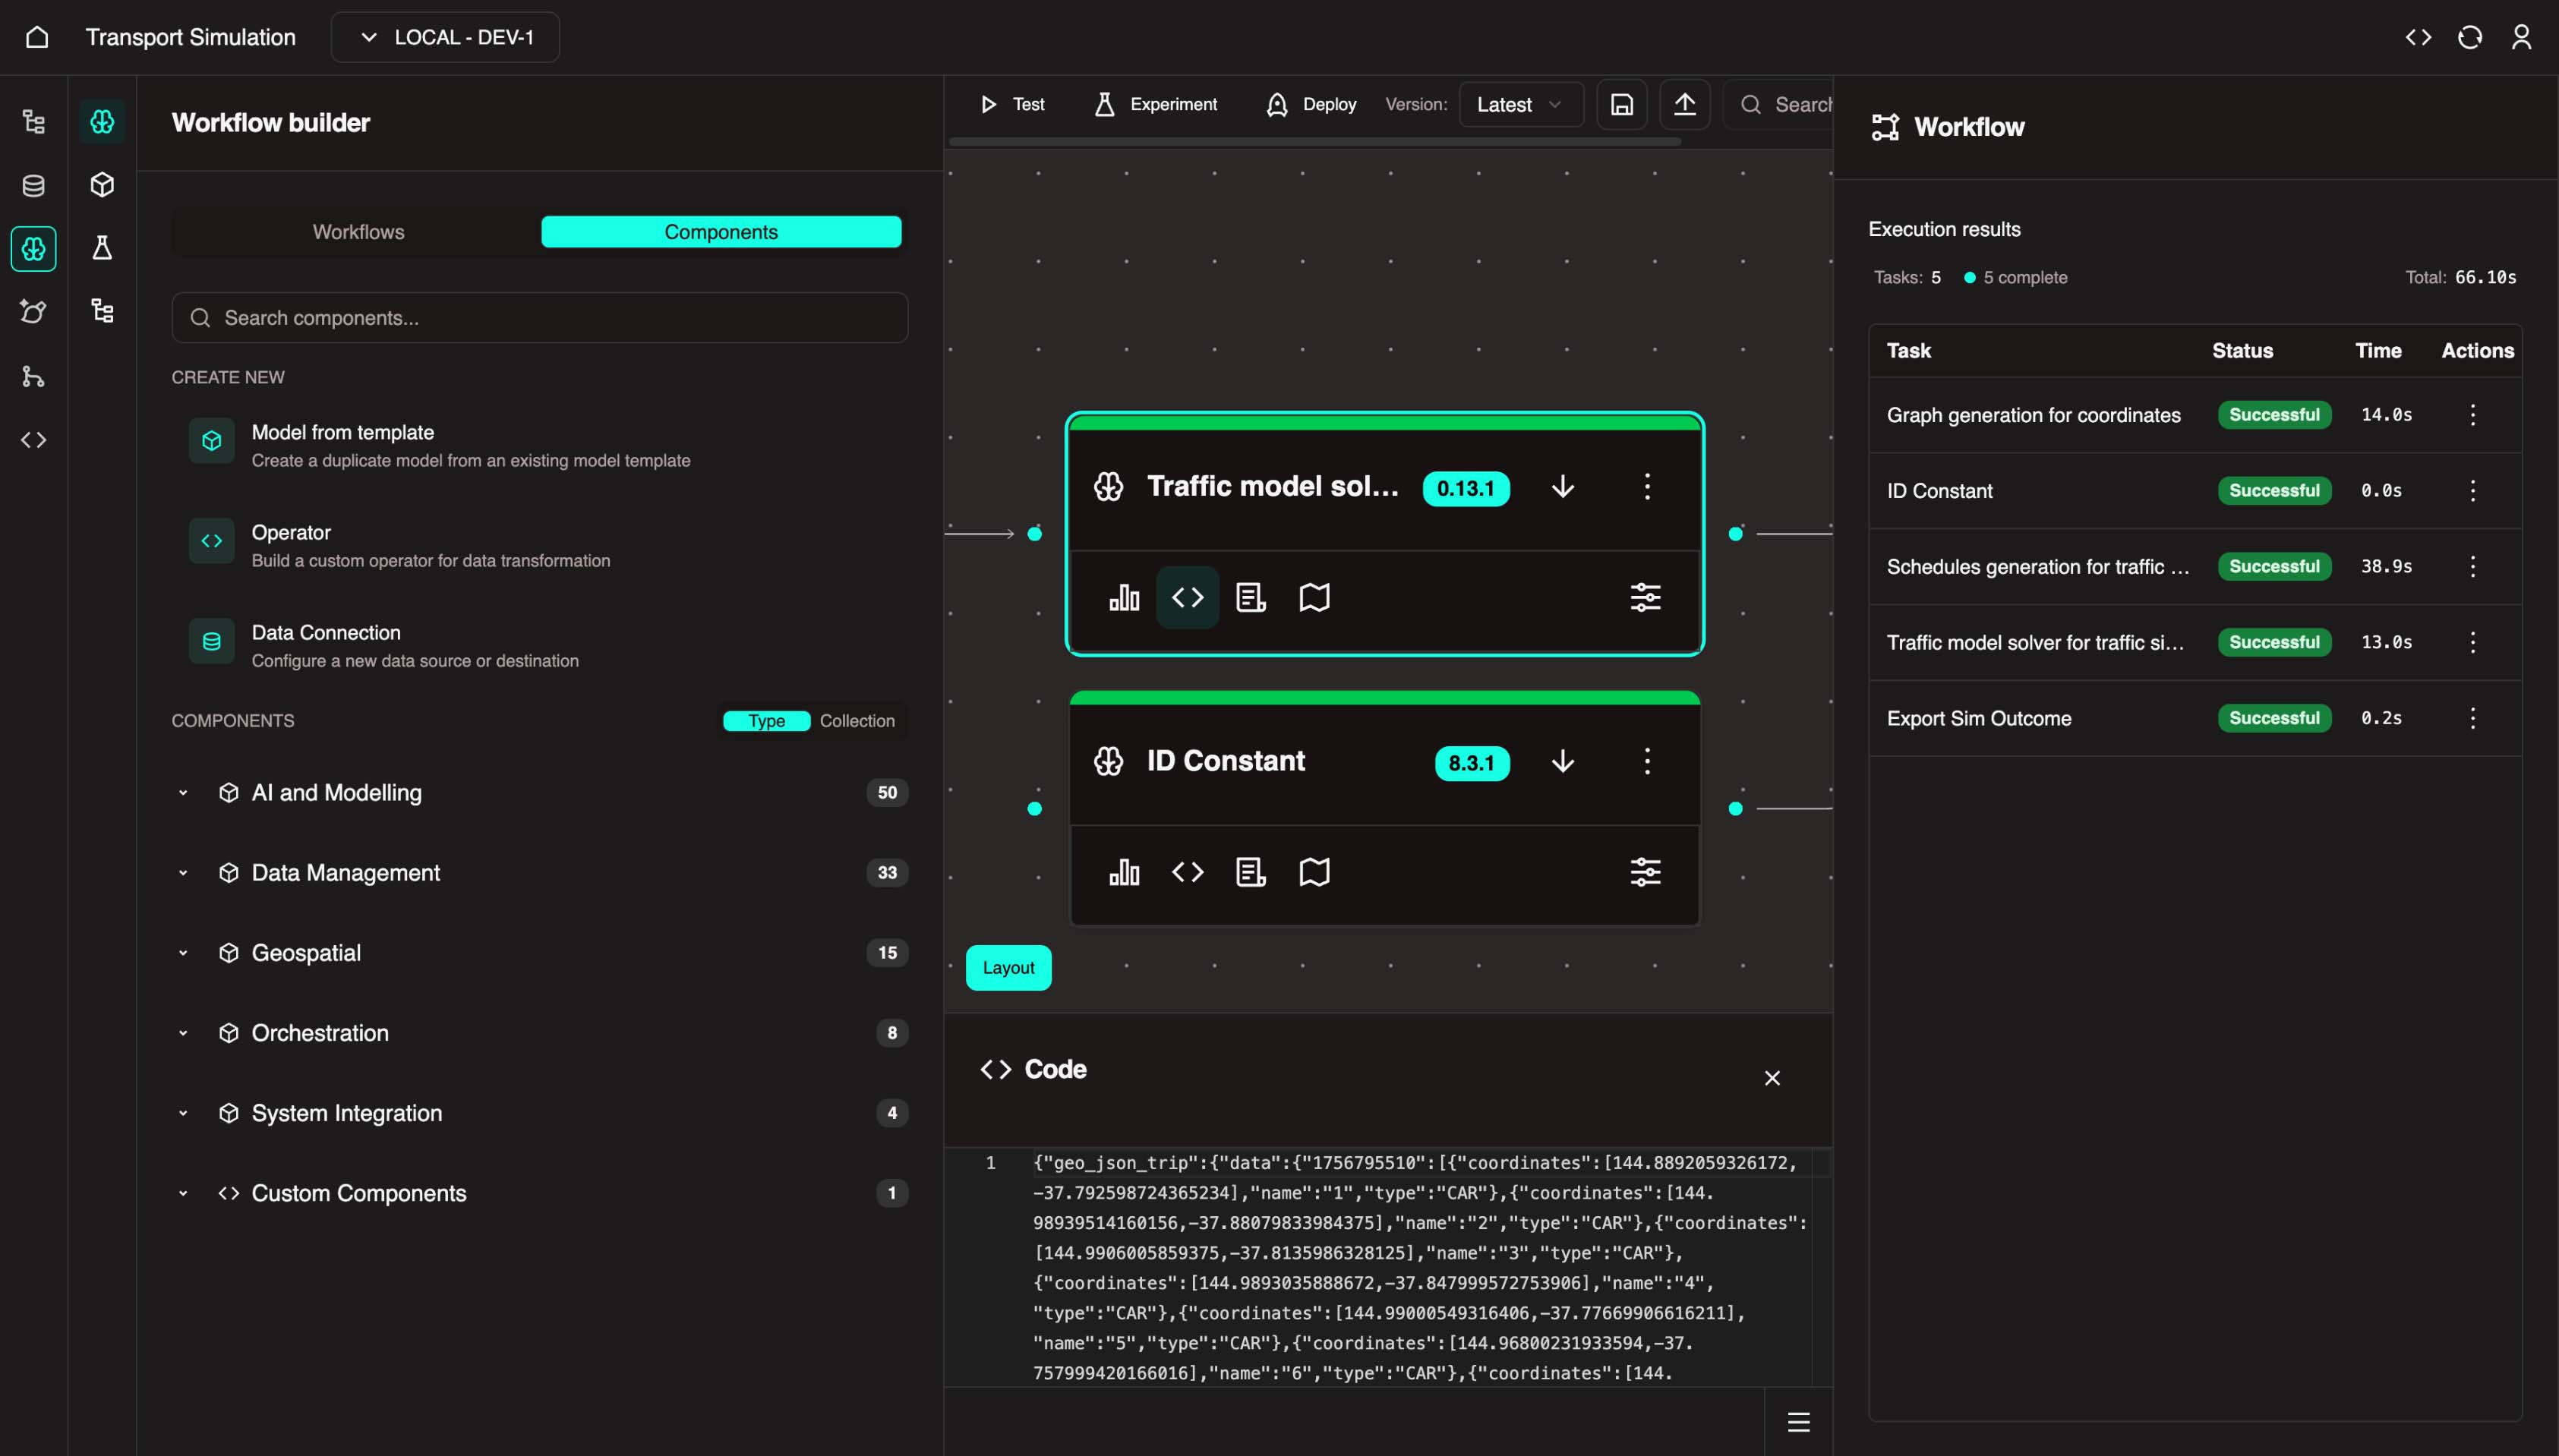Open the code brackets icon in left rail

[34, 440]
